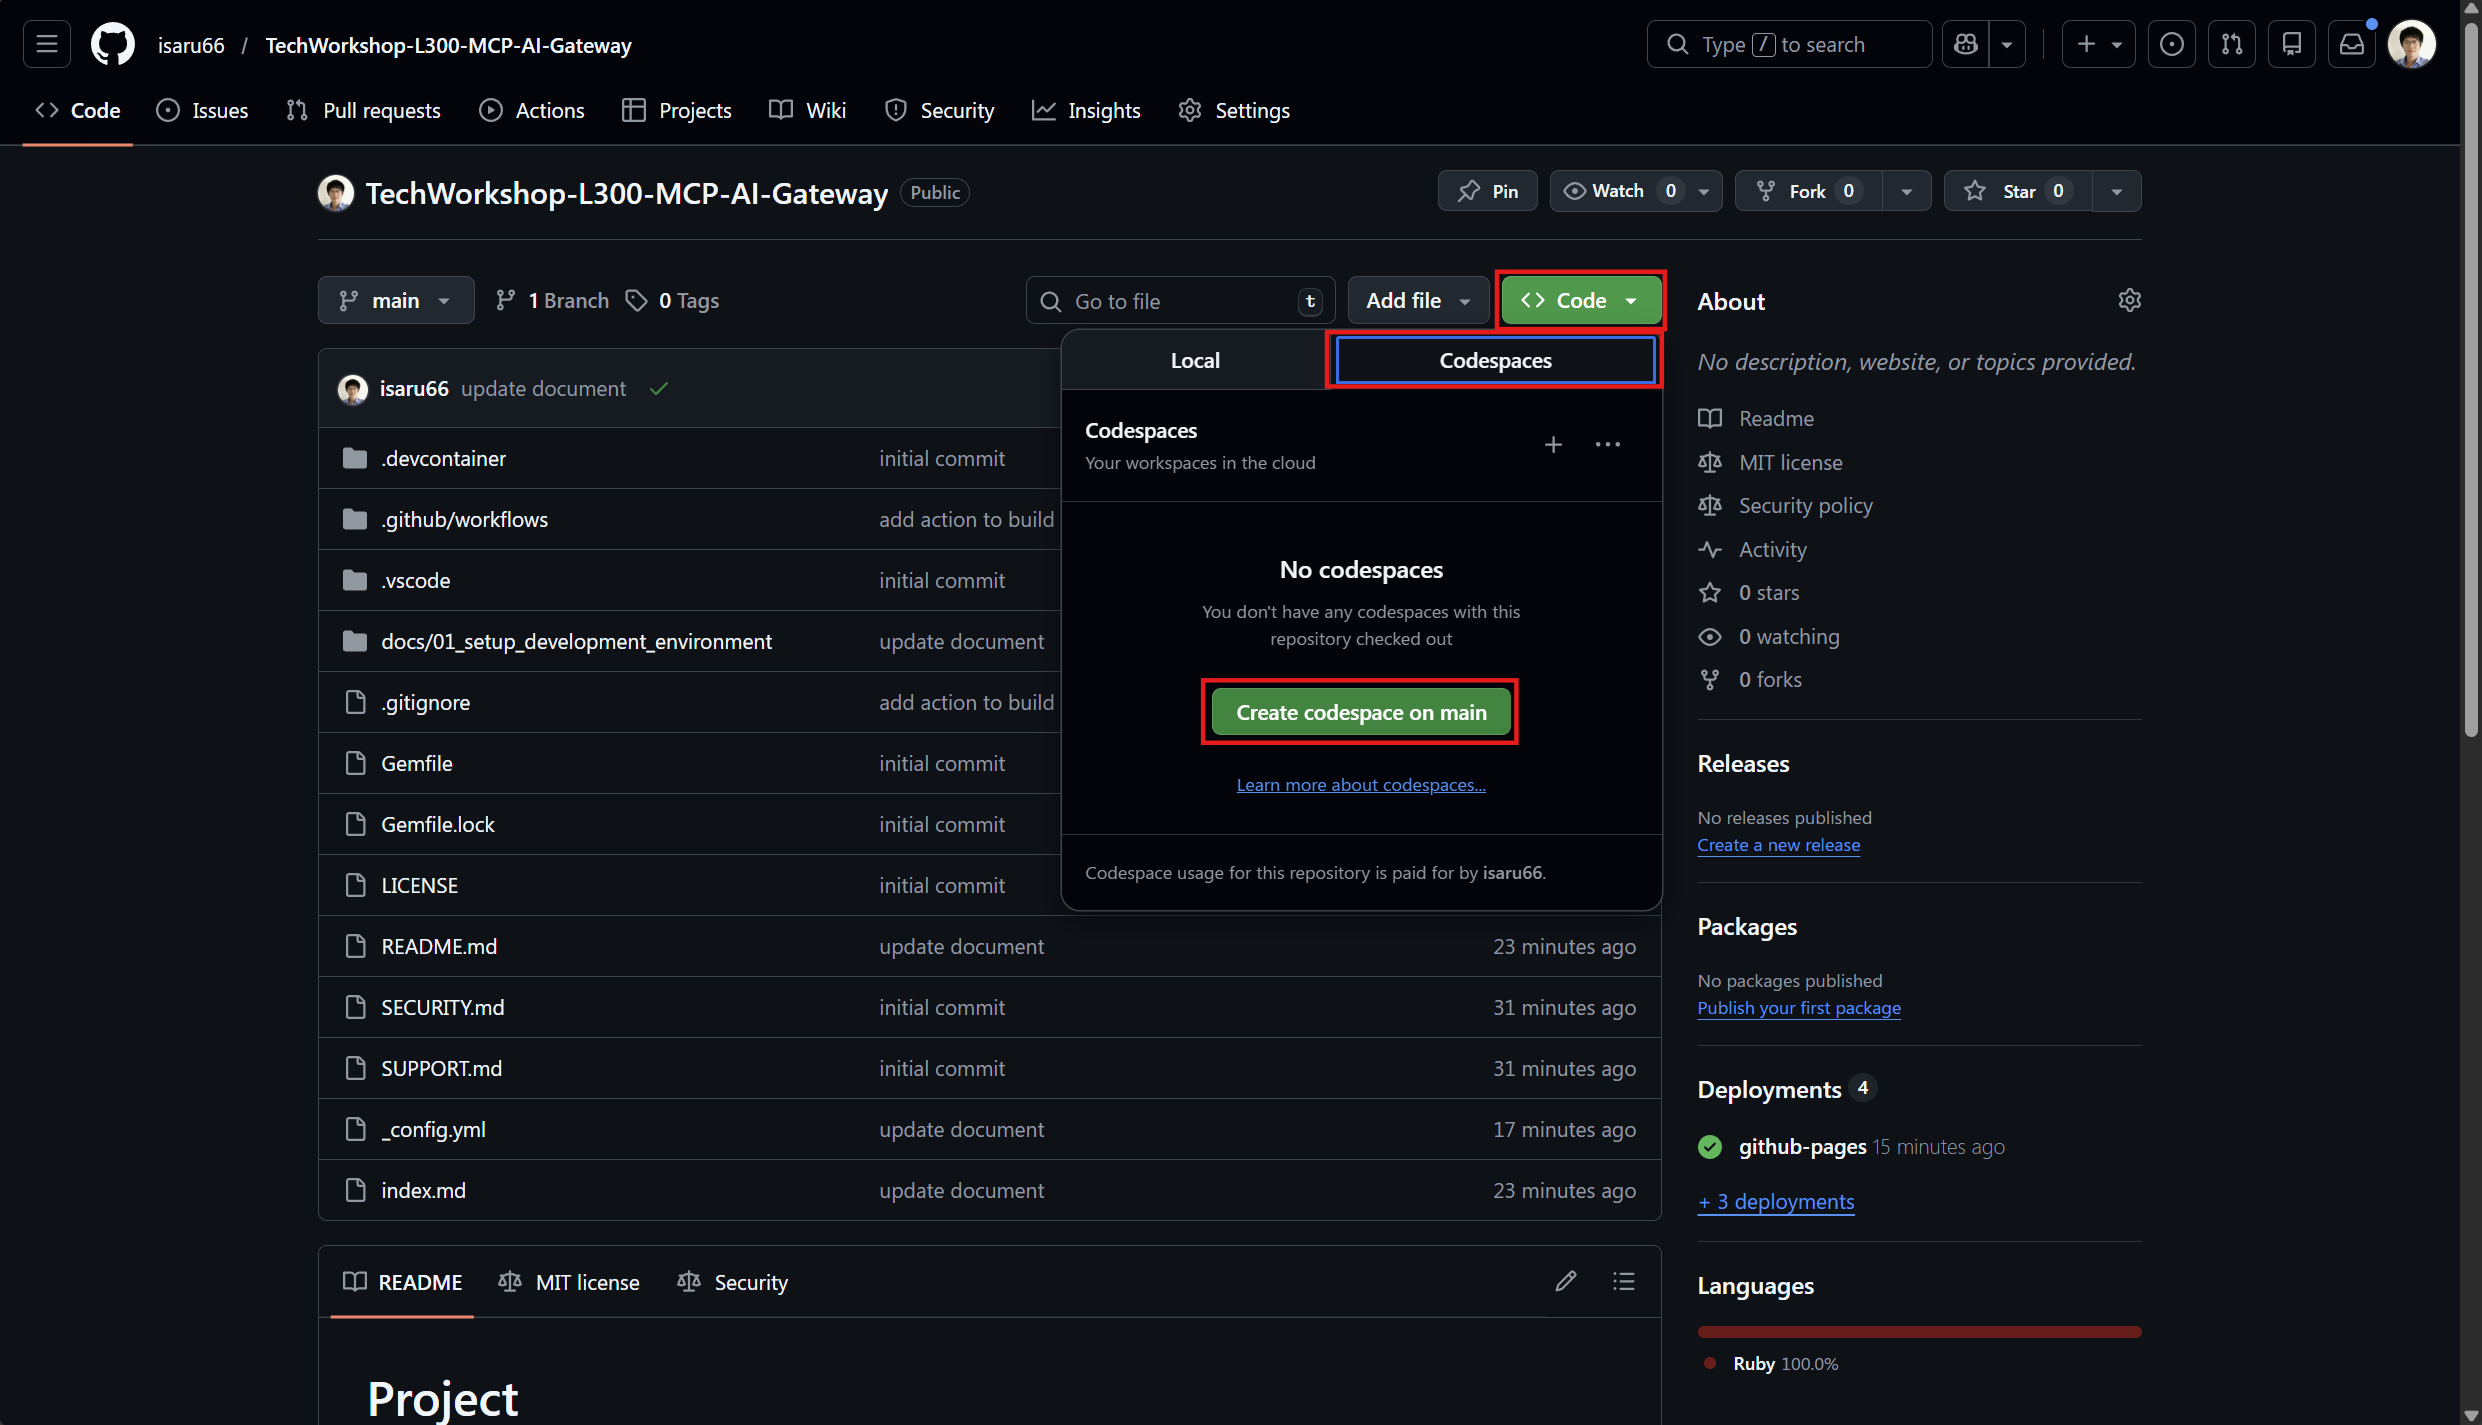The width and height of the screenshot is (2482, 1425).
Task: View commit status green checkmark
Action: 658,389
